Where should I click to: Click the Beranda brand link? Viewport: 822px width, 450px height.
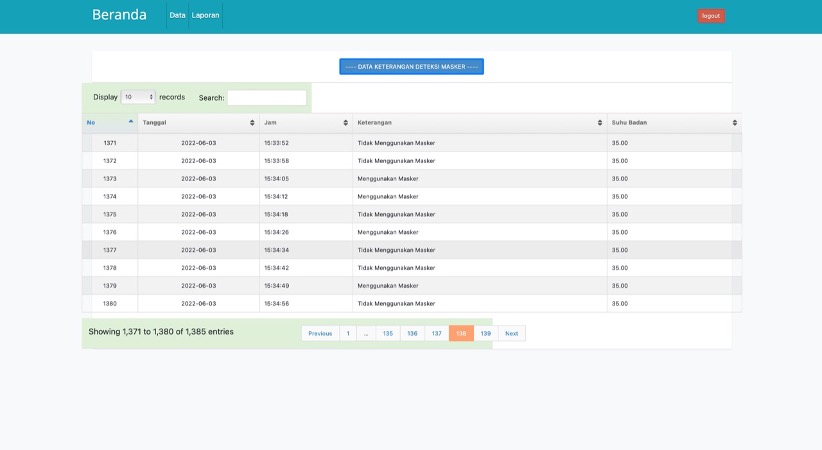coord(120,15)
